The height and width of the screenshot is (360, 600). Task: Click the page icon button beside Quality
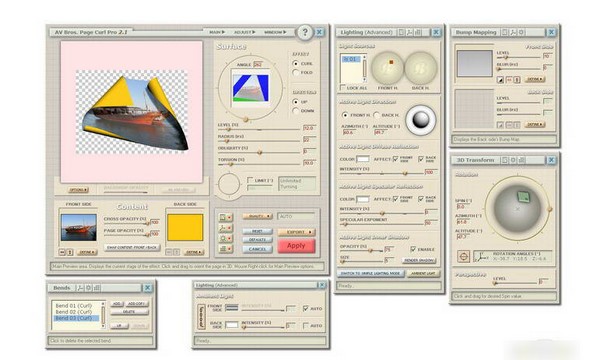point(225,217)
